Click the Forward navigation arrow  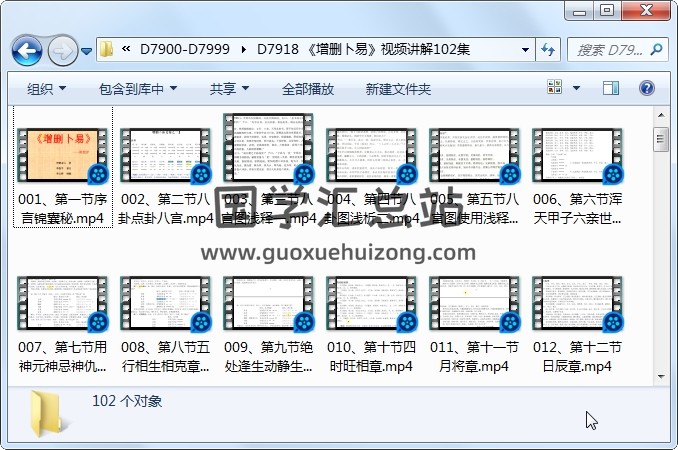(x=62, y=50)
